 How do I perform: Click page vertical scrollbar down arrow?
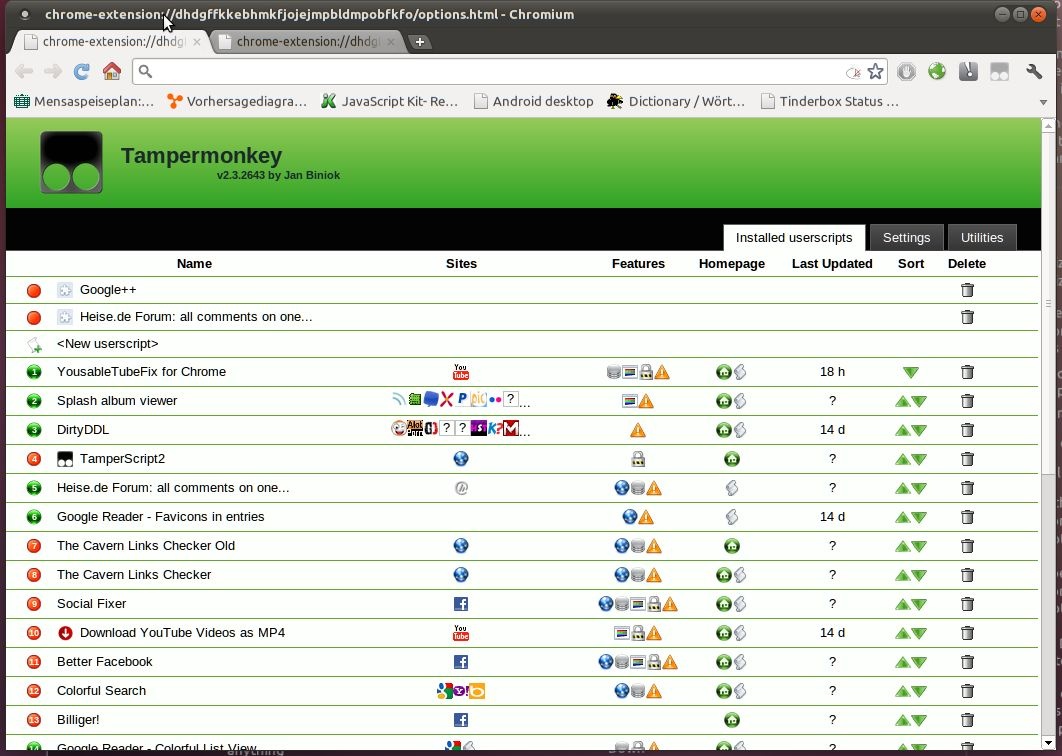1048,743
